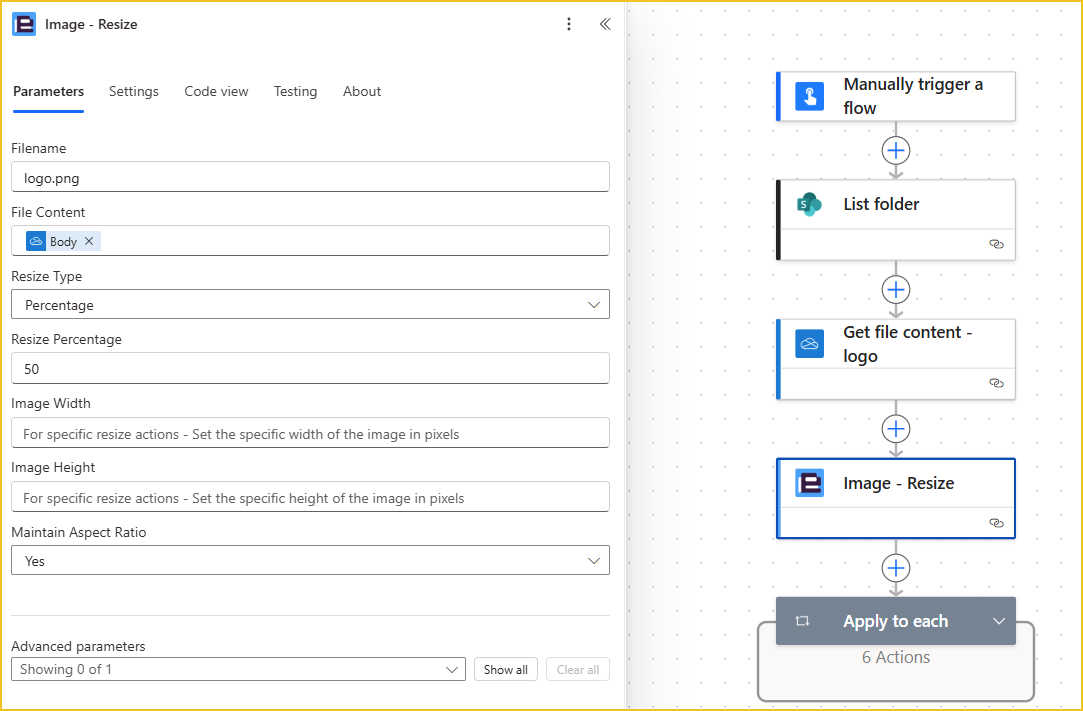1083x711 pixels.
Task: Collapse the Apply to each chevron
Action: 998,621
